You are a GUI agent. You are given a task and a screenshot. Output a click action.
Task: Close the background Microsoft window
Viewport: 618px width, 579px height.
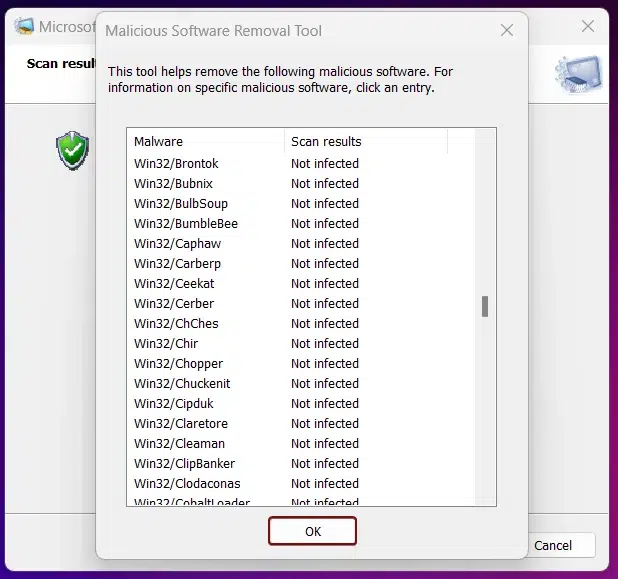tap(588, 26)
